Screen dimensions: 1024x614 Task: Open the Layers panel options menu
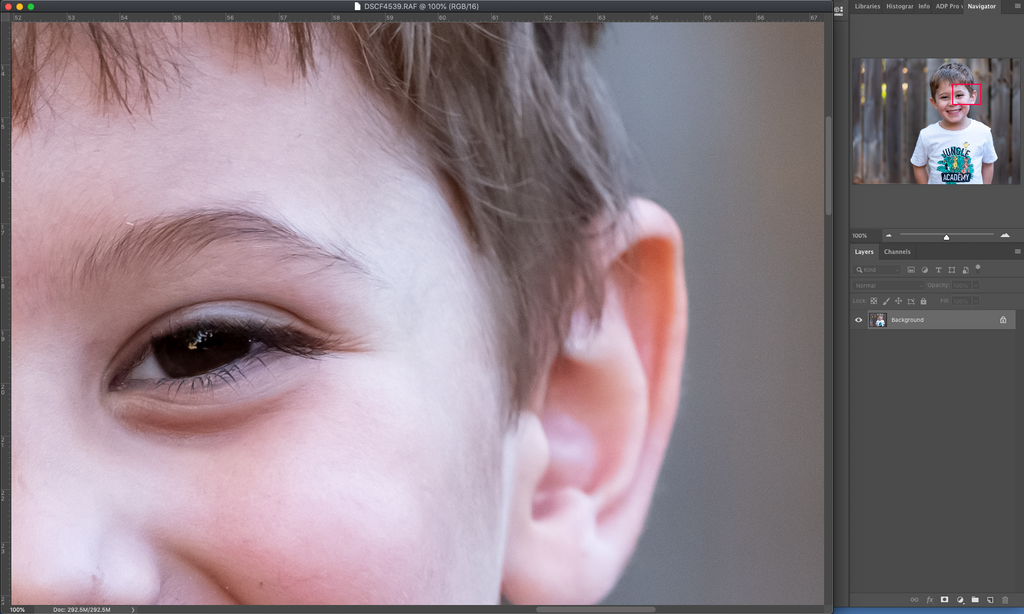pos(1017,252)
